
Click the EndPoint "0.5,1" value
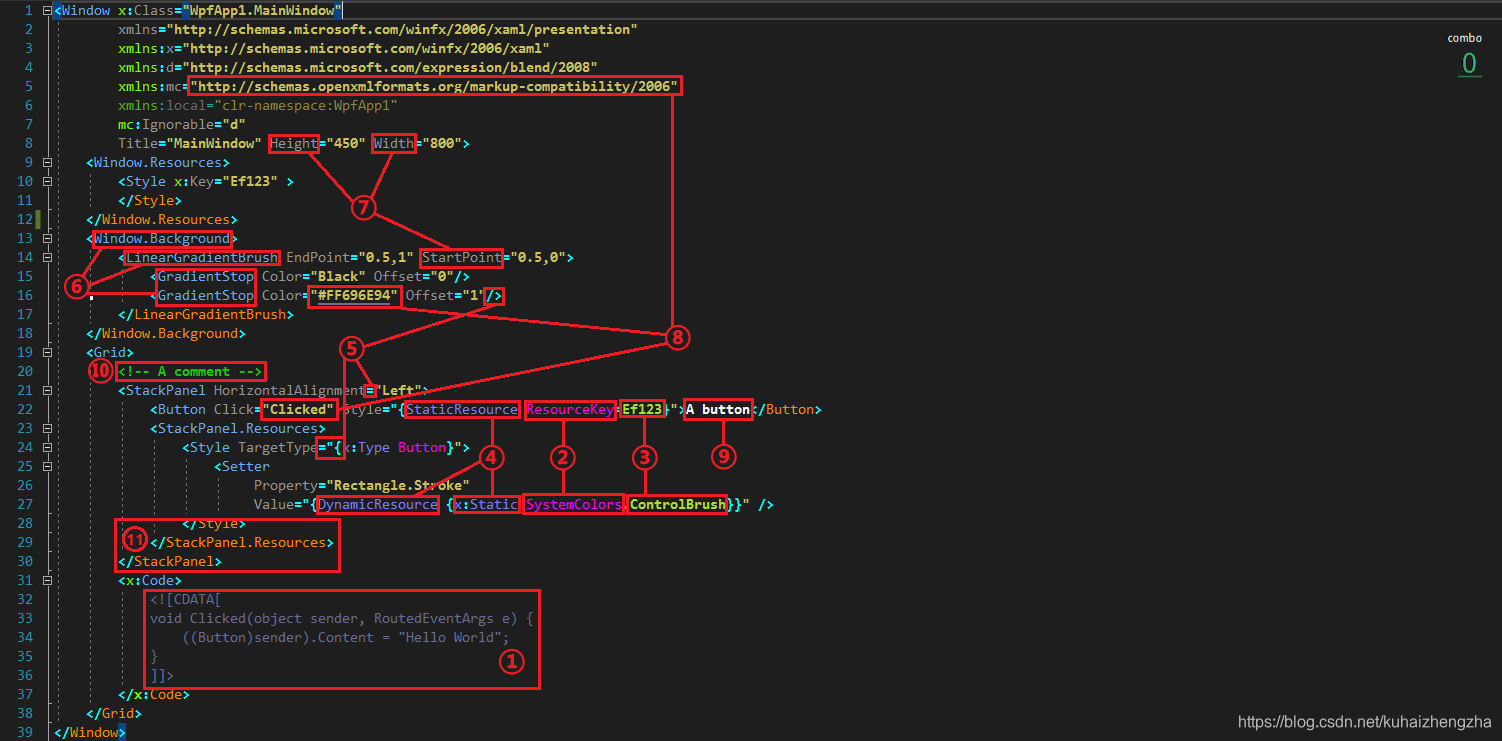tap(385, 258)
